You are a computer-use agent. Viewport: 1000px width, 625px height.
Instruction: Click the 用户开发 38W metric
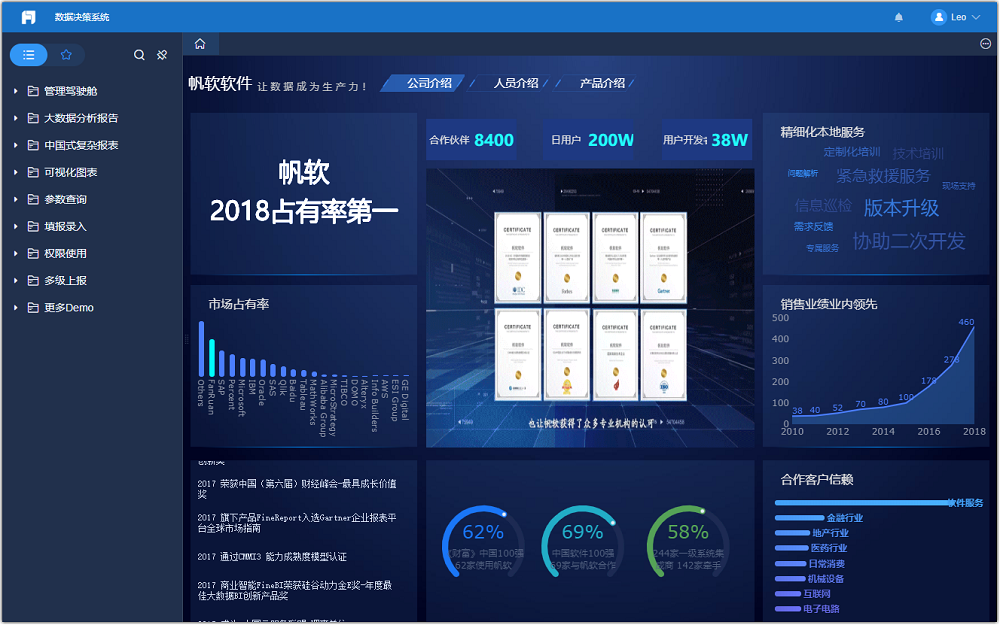[705, 140]
